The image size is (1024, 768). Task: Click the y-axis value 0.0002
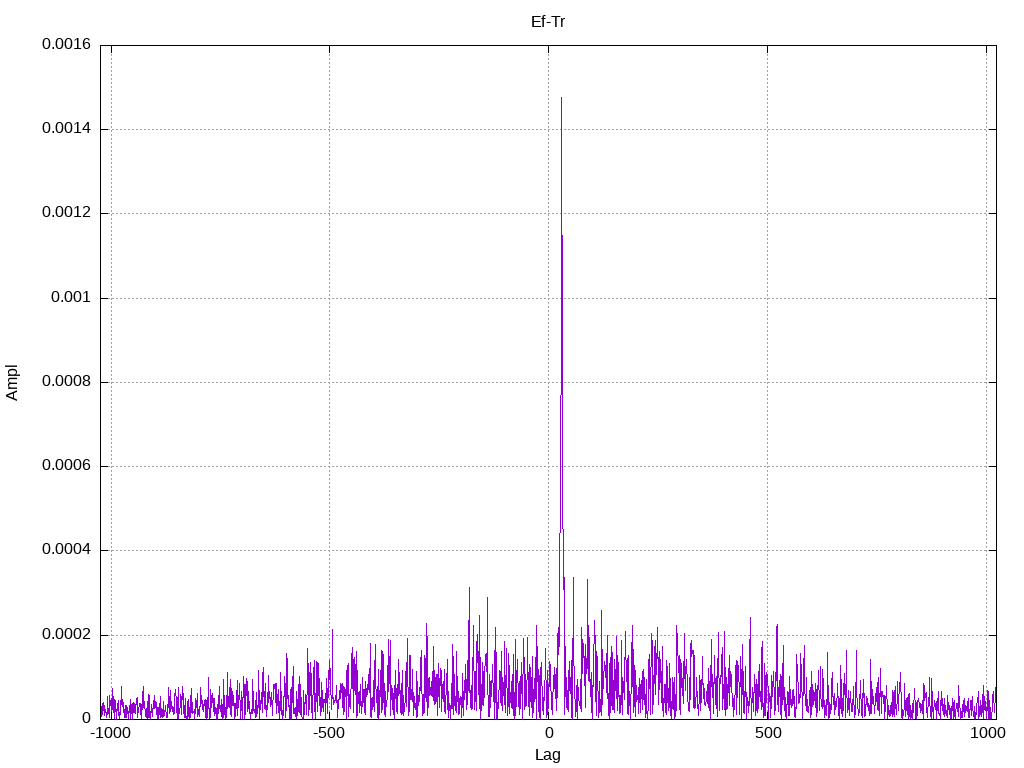tap(67, 635)
